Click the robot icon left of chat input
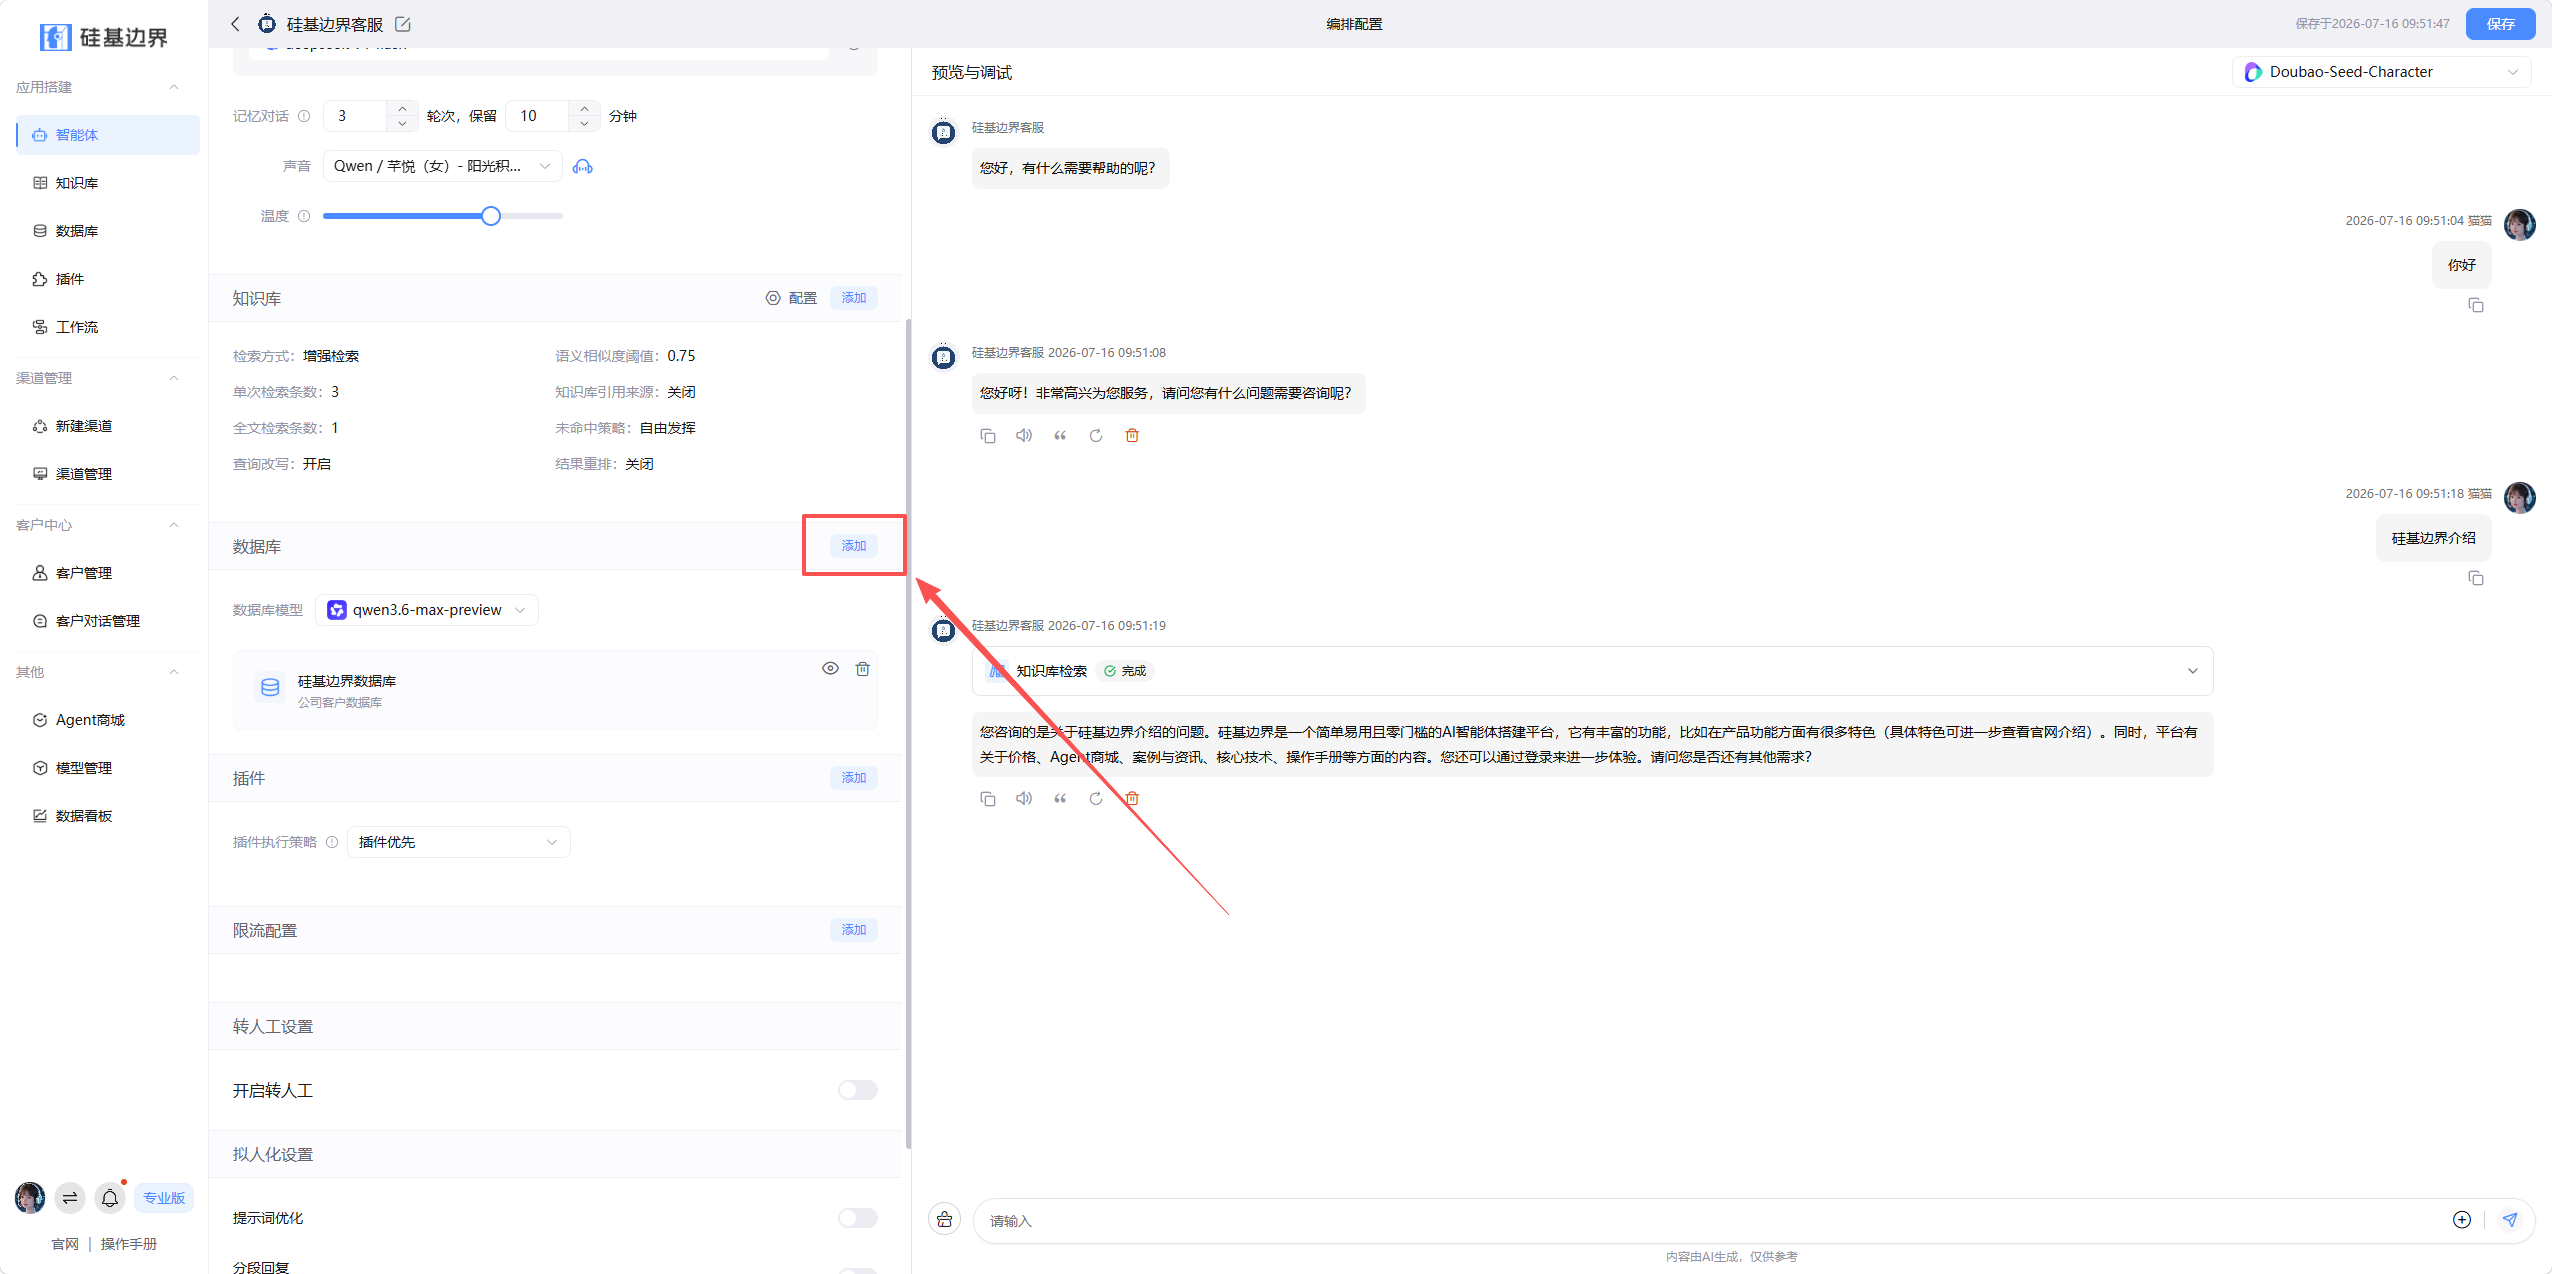Image resolution: width=2552 pixels, height=1274 pixels. tap(945, 1219)
